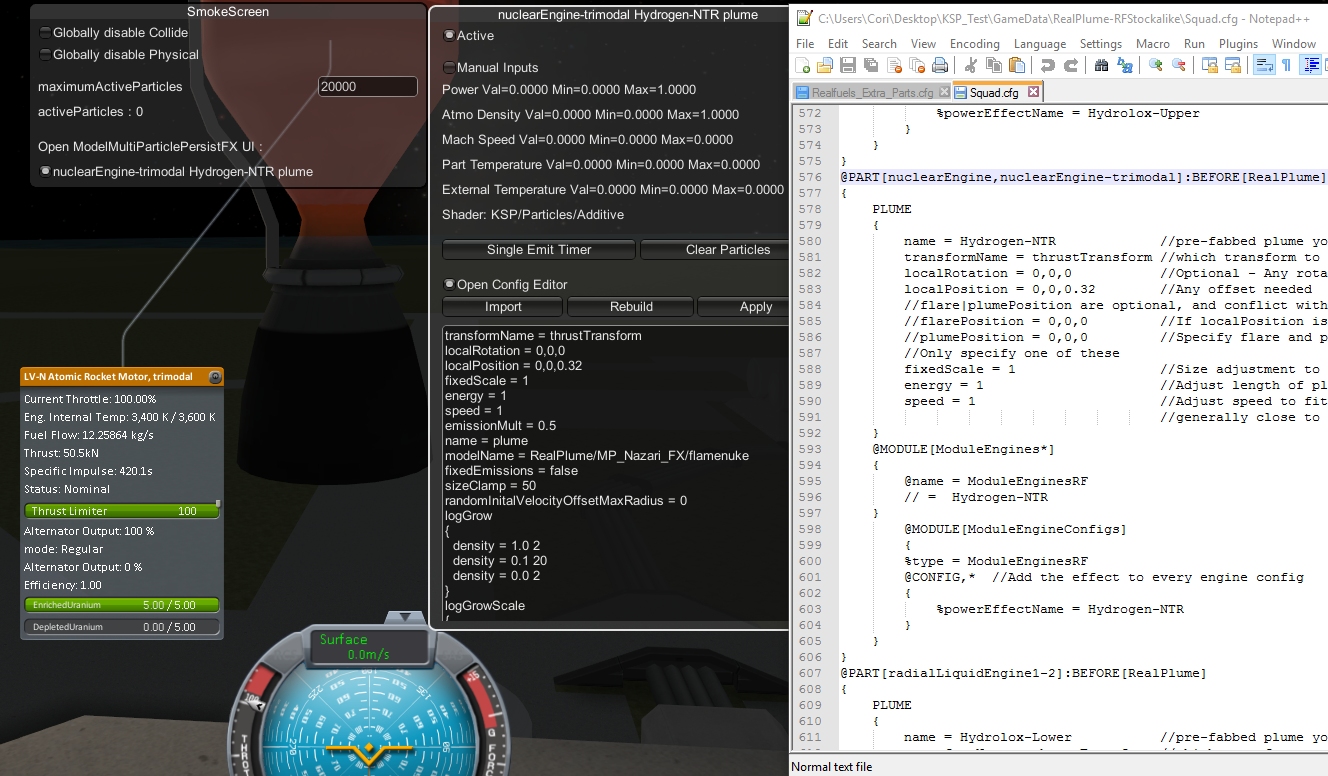Enable Globally disable Physical option

point(44,54)
